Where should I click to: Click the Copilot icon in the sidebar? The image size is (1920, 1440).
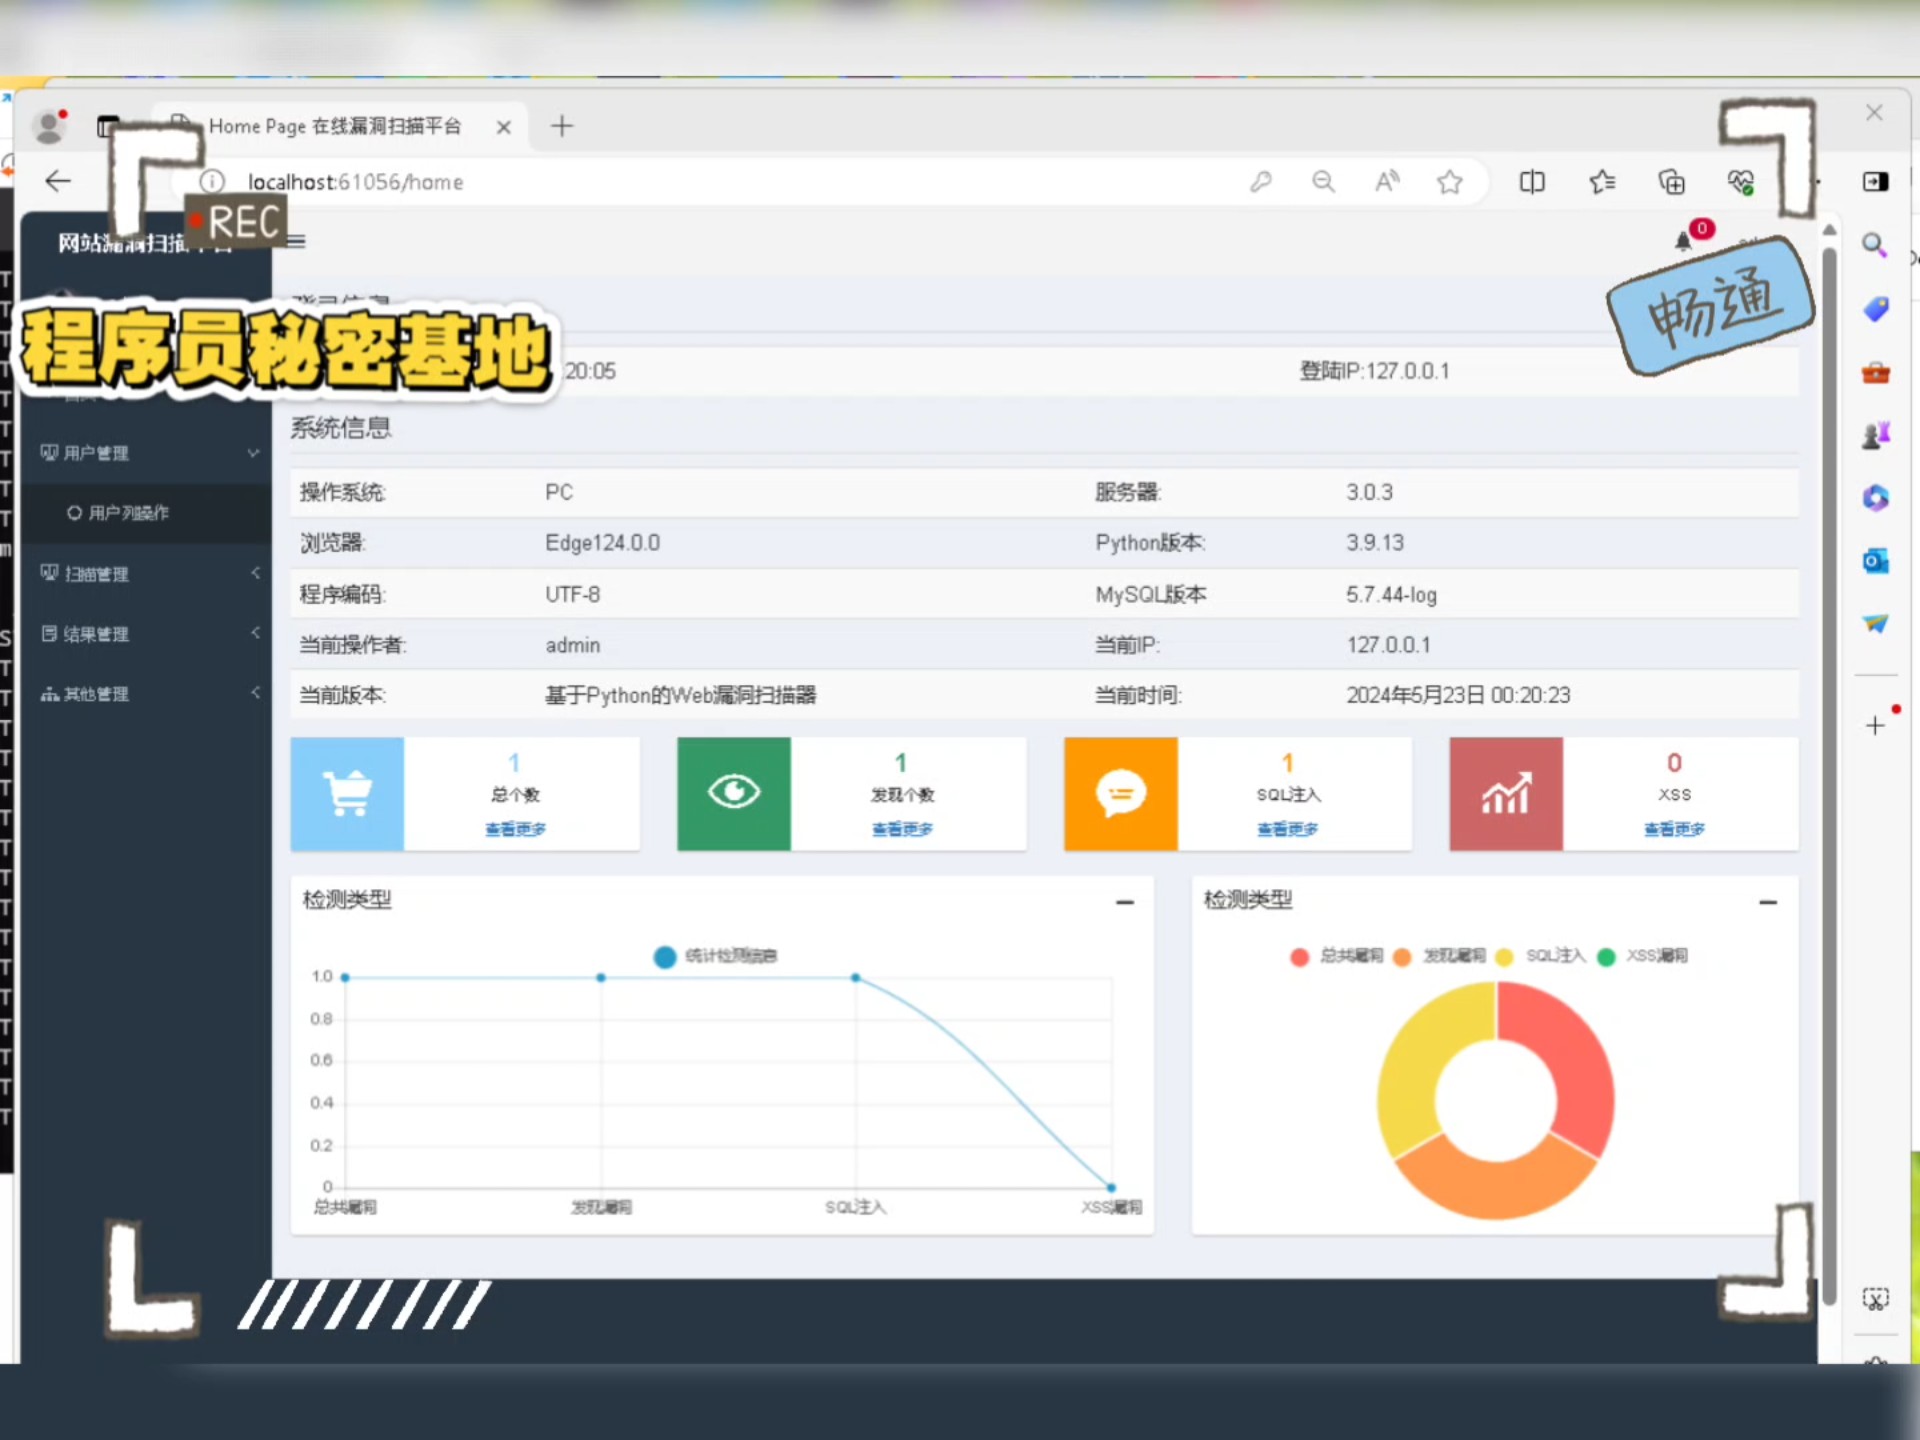point(1875,497)
